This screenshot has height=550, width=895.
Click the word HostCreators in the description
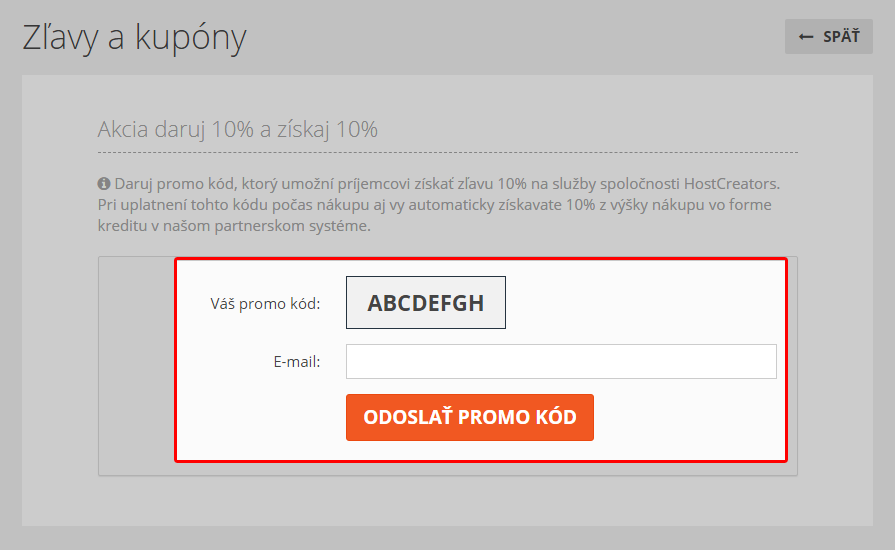[731, 184]
